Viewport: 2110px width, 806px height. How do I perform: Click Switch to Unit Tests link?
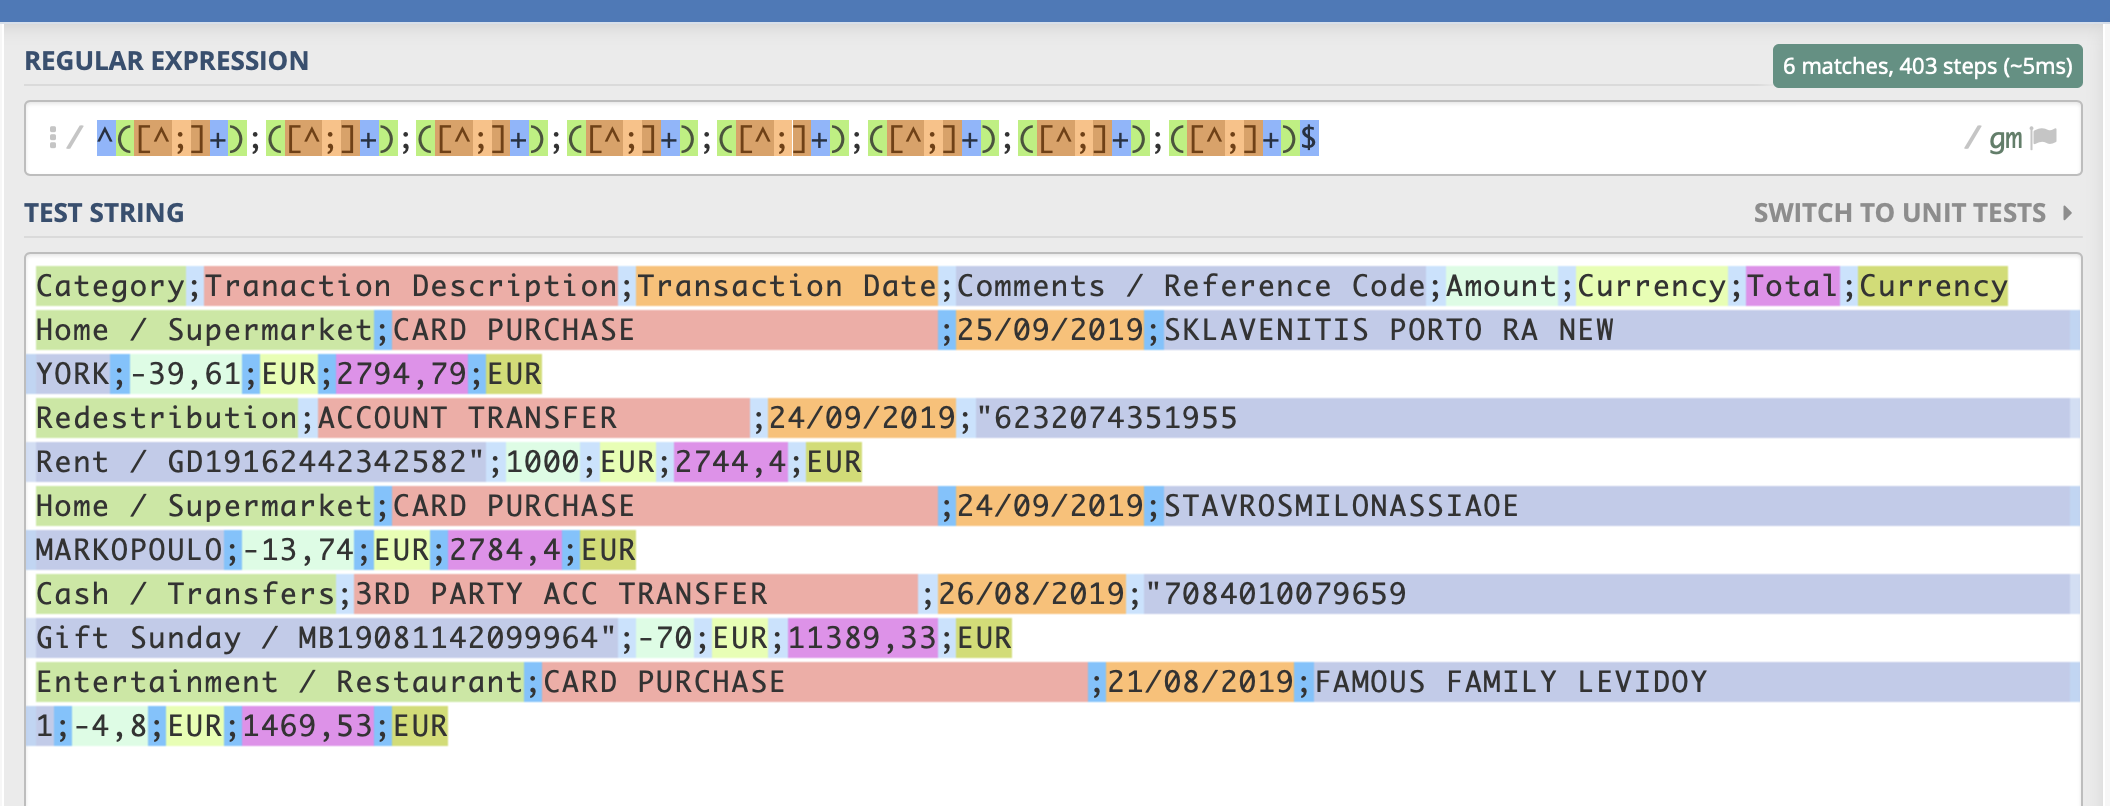1900,213
